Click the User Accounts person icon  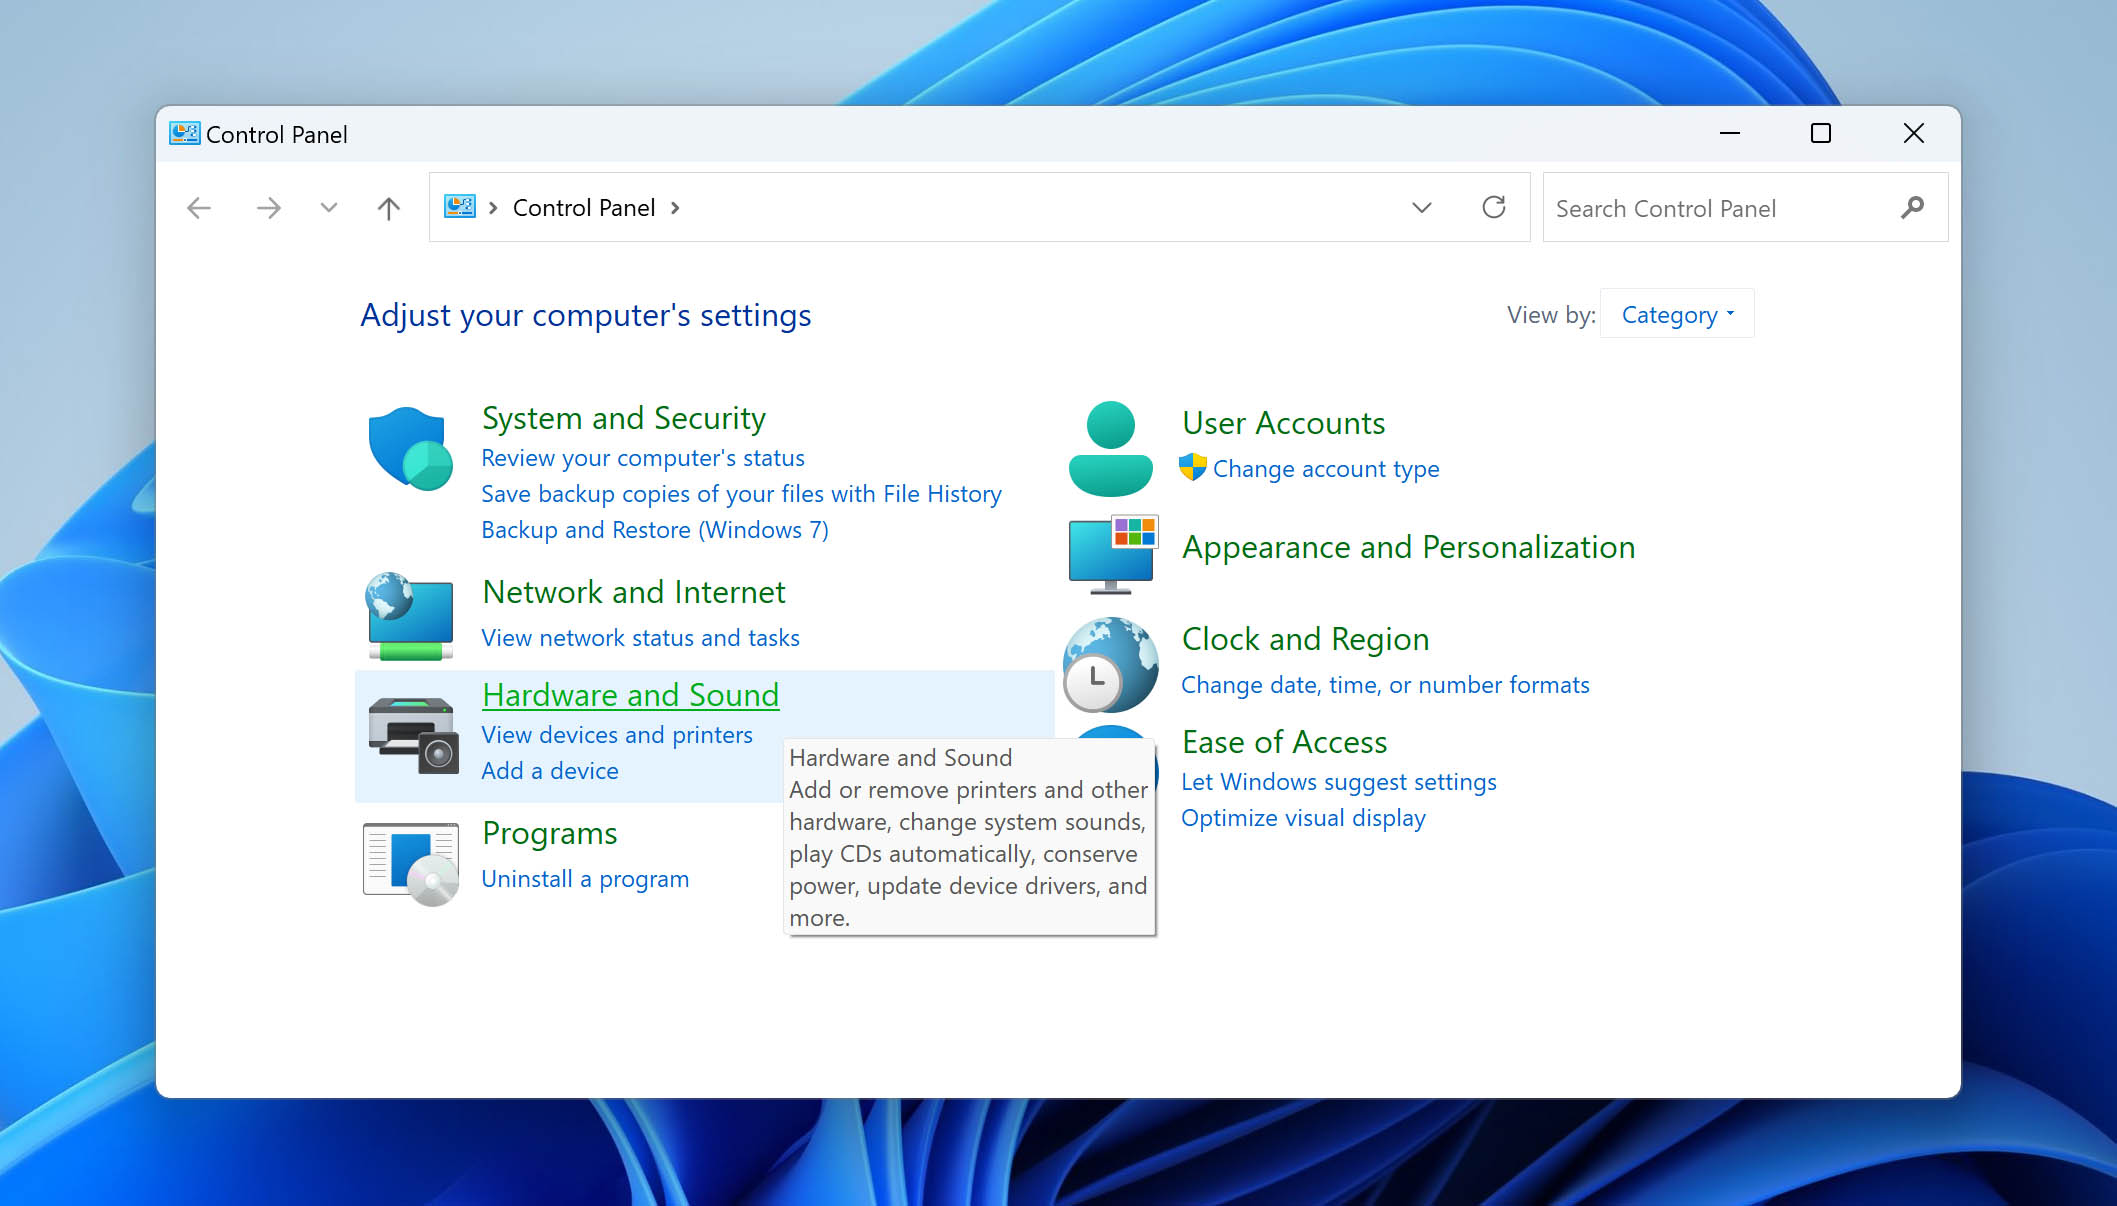pos(1110,448)
